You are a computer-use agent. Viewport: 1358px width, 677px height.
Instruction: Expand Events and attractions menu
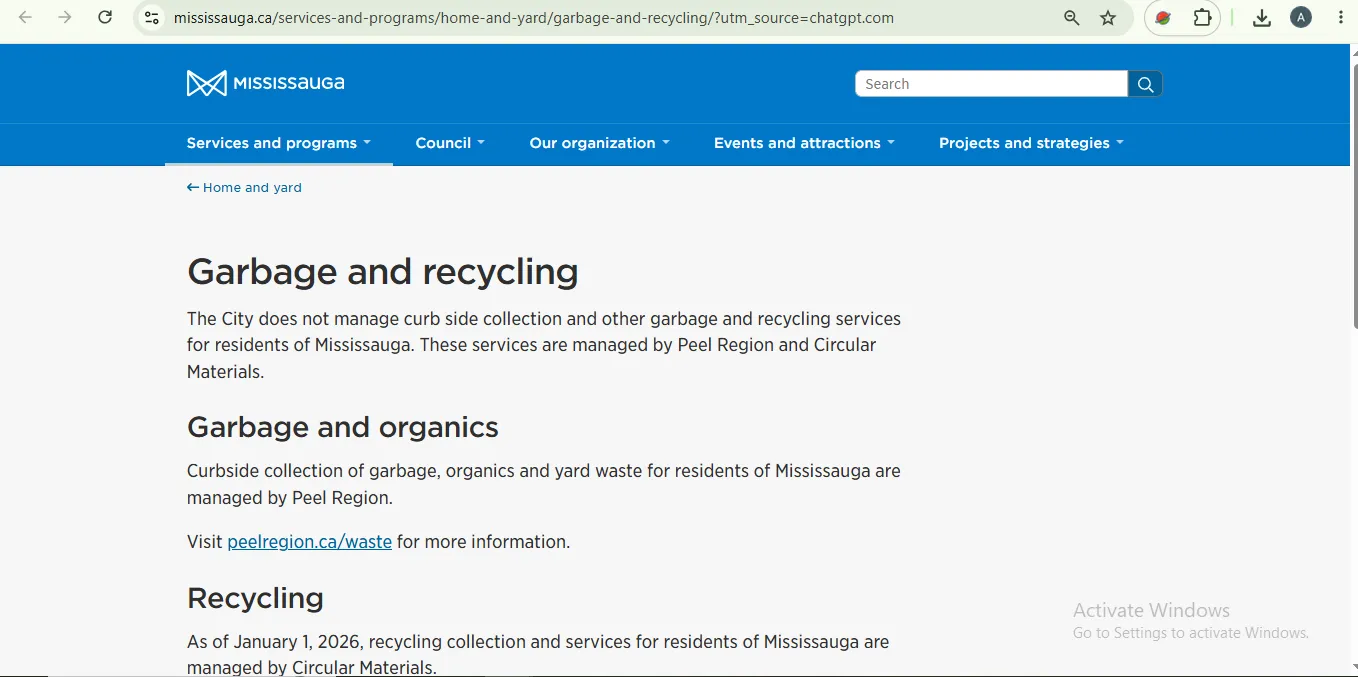pos(805,143)
